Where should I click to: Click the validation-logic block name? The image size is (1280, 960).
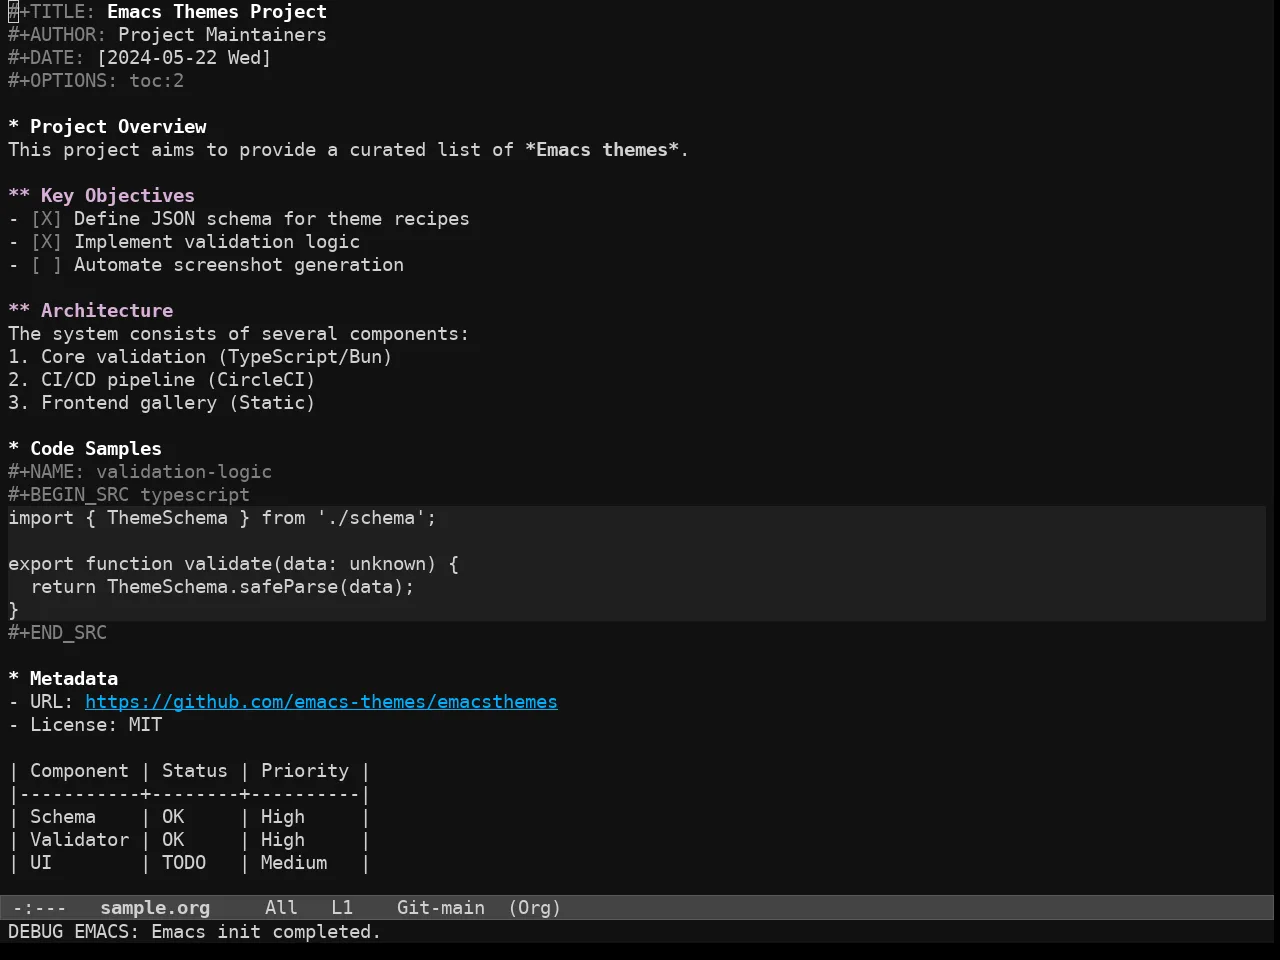click(x=184, y=472)
